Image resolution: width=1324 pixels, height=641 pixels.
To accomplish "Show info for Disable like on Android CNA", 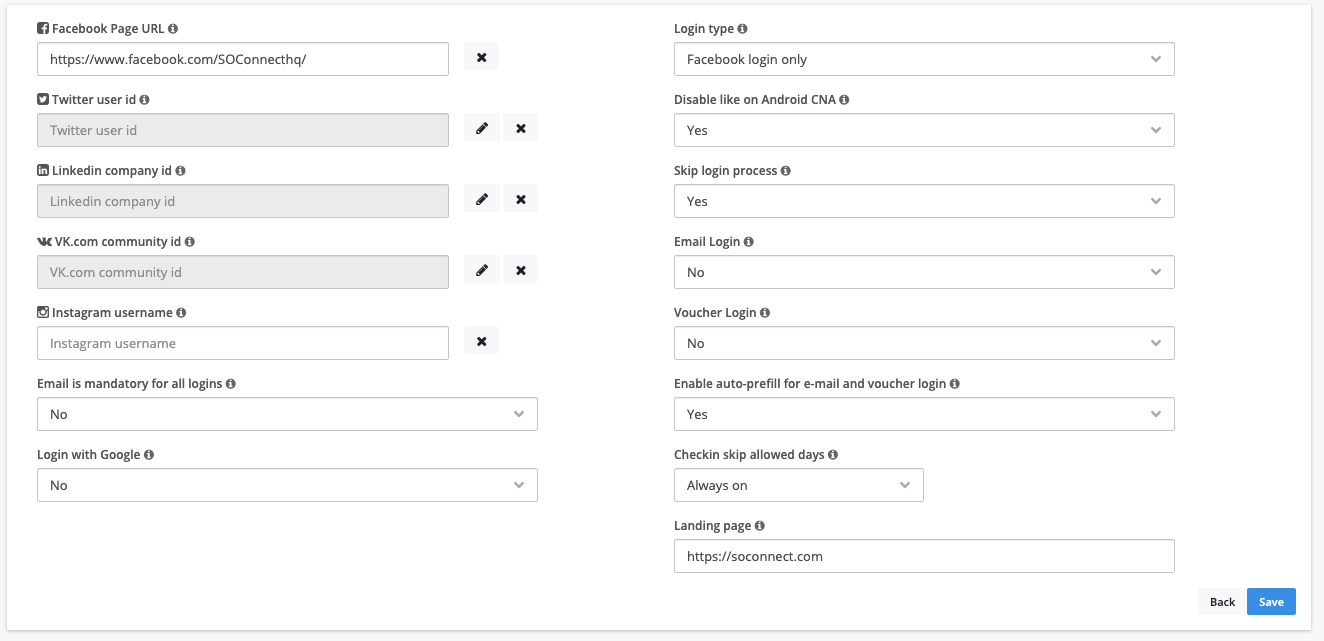I will coord(845,100).
